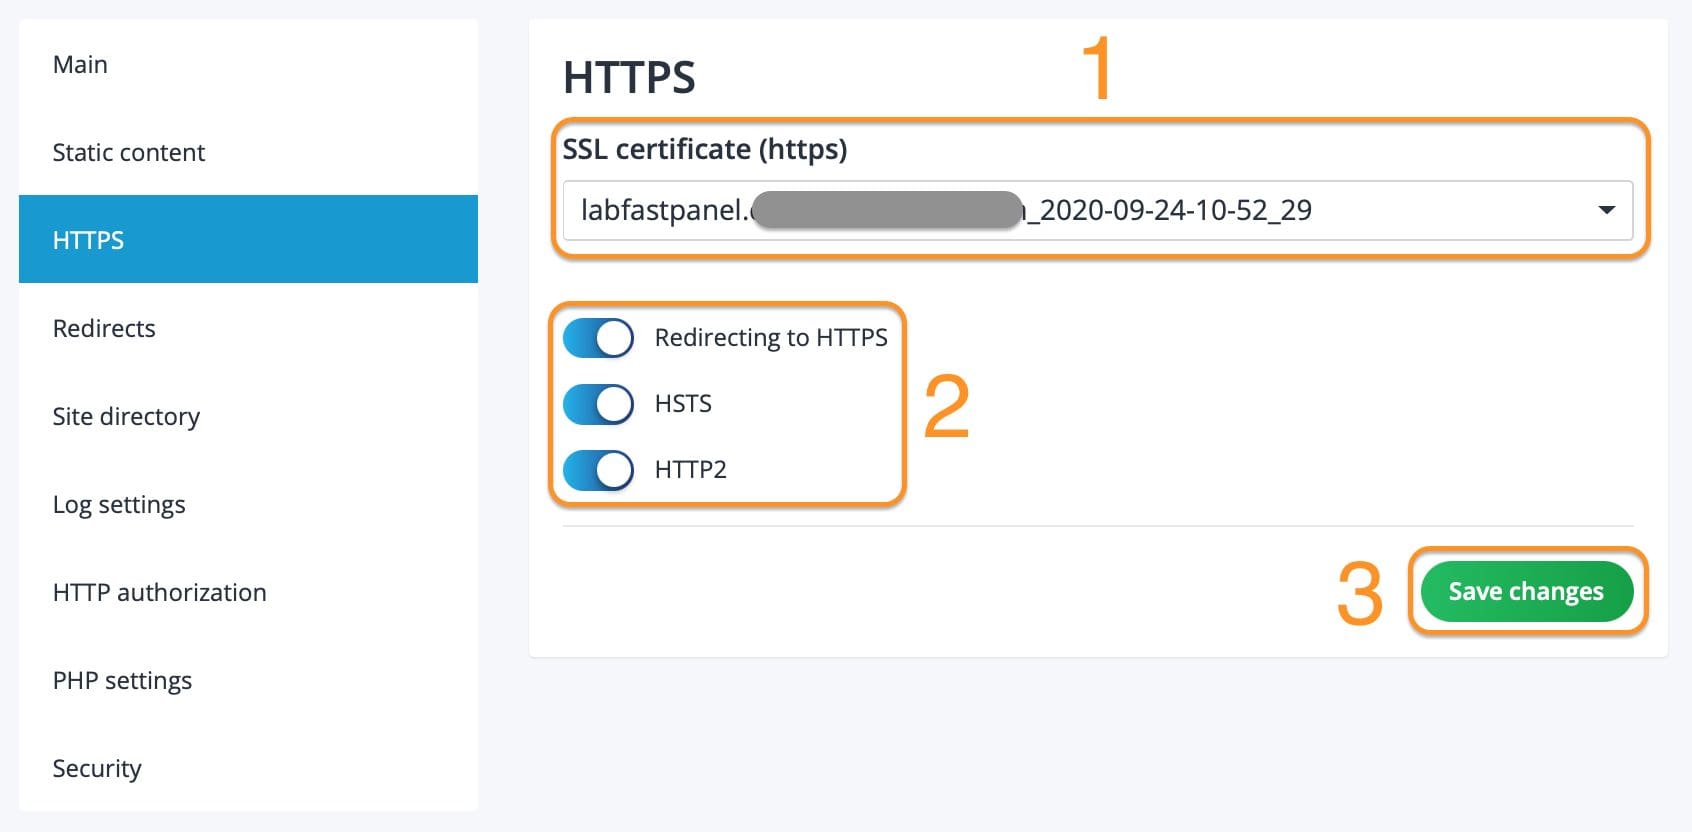Turn off the HSTS switch
The width and height of the screenshot is (1692, 832).
pos(598,404)
